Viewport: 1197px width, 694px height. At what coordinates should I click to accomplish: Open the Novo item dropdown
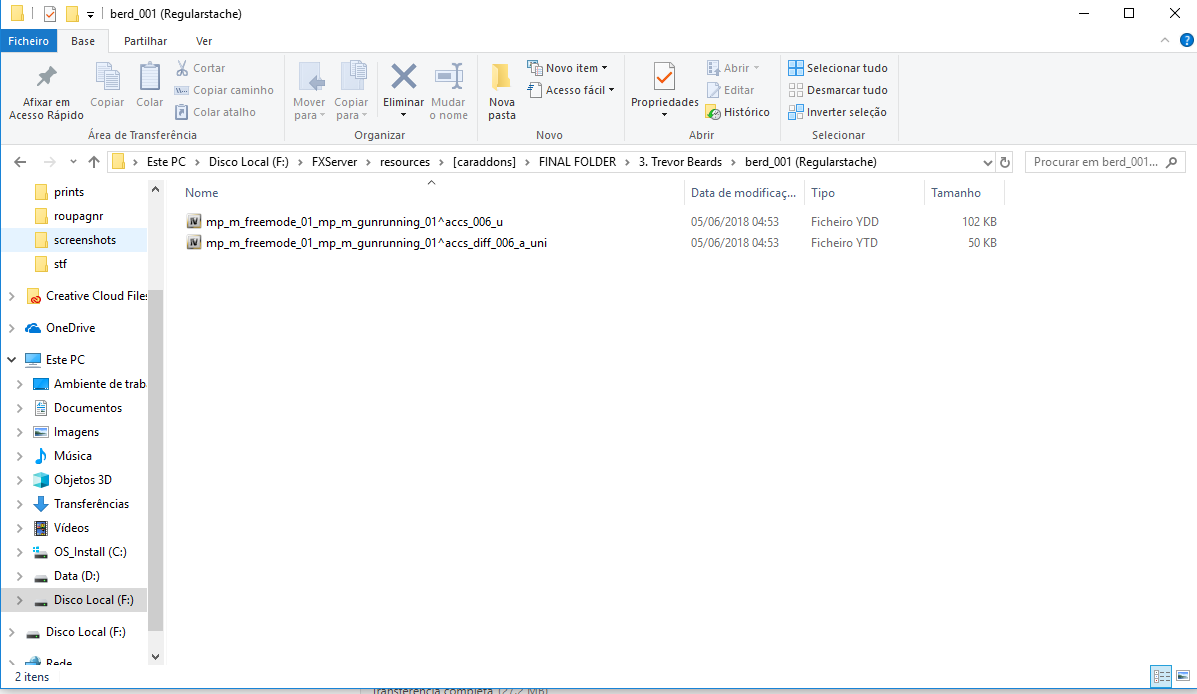[567, 68]
